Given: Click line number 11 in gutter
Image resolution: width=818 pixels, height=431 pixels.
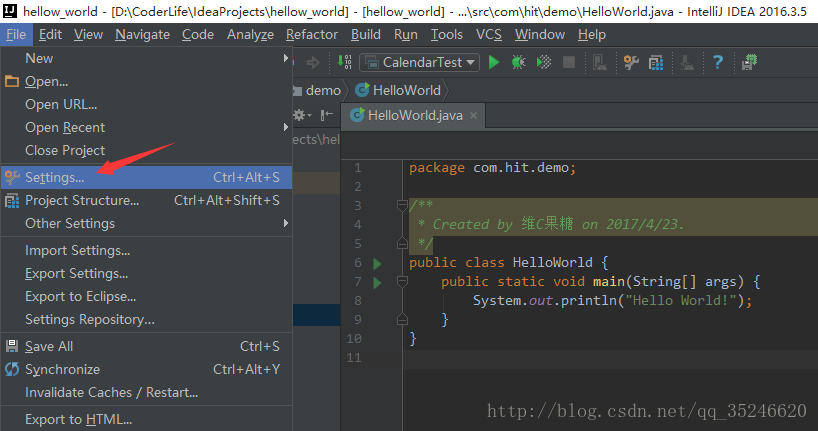Looking at the screenshot, I should (x=354, y=358).
